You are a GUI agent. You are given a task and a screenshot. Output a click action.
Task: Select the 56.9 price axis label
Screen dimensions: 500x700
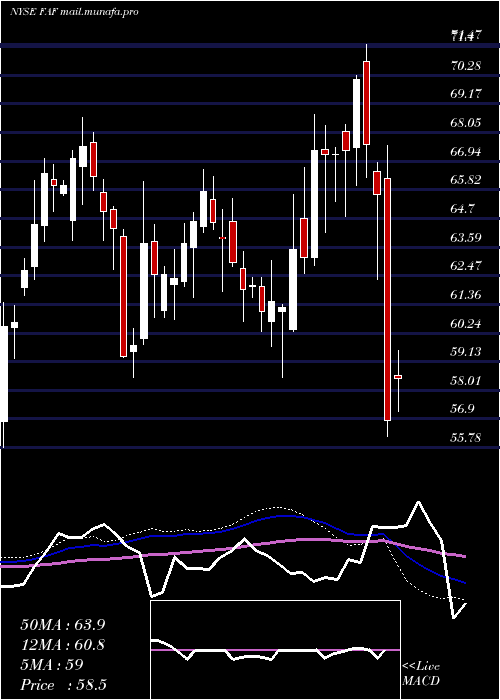(462, 409)
